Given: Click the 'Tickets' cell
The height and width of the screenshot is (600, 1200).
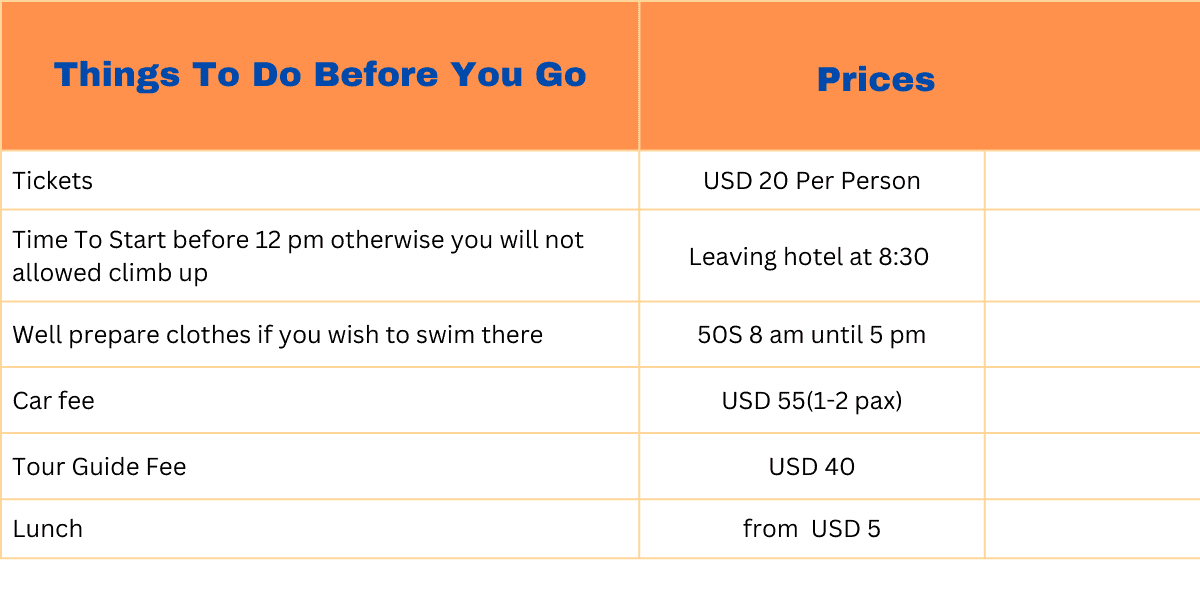Looking at the screenshot, I should click(53, 181).
